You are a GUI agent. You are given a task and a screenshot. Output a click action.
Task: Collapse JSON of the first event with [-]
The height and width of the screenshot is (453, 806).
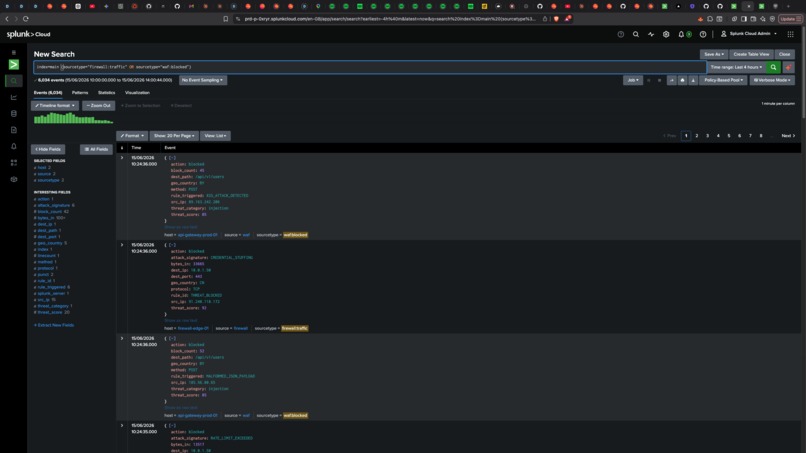172,158
